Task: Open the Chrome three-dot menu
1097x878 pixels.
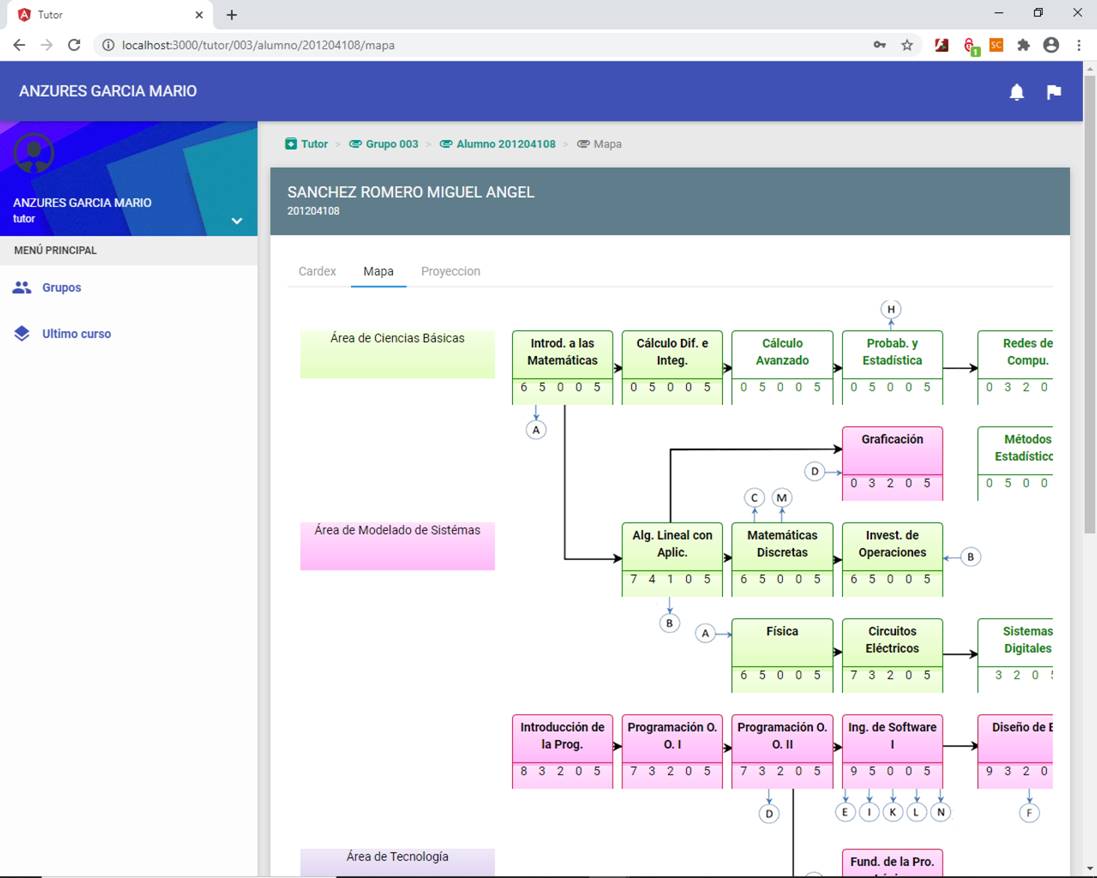Action: (1079, 45)
